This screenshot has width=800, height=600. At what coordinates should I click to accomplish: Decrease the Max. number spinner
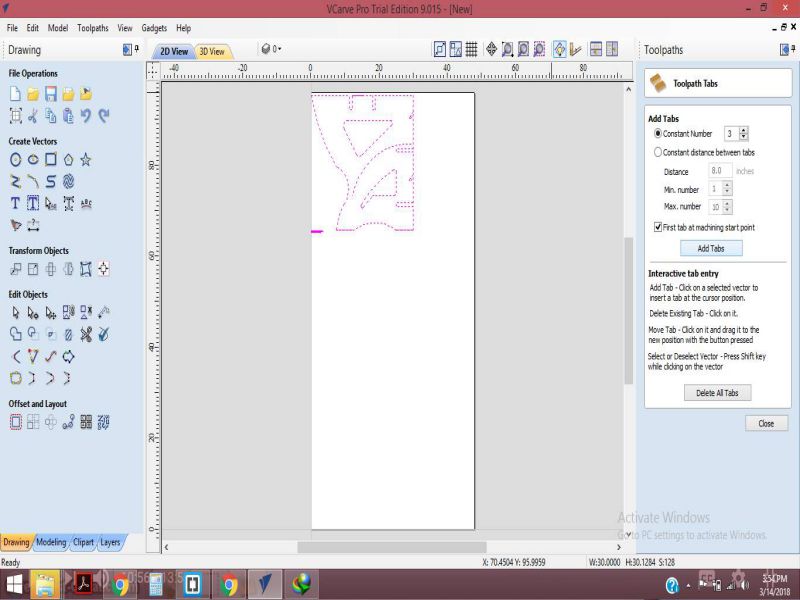pos(728,210)
